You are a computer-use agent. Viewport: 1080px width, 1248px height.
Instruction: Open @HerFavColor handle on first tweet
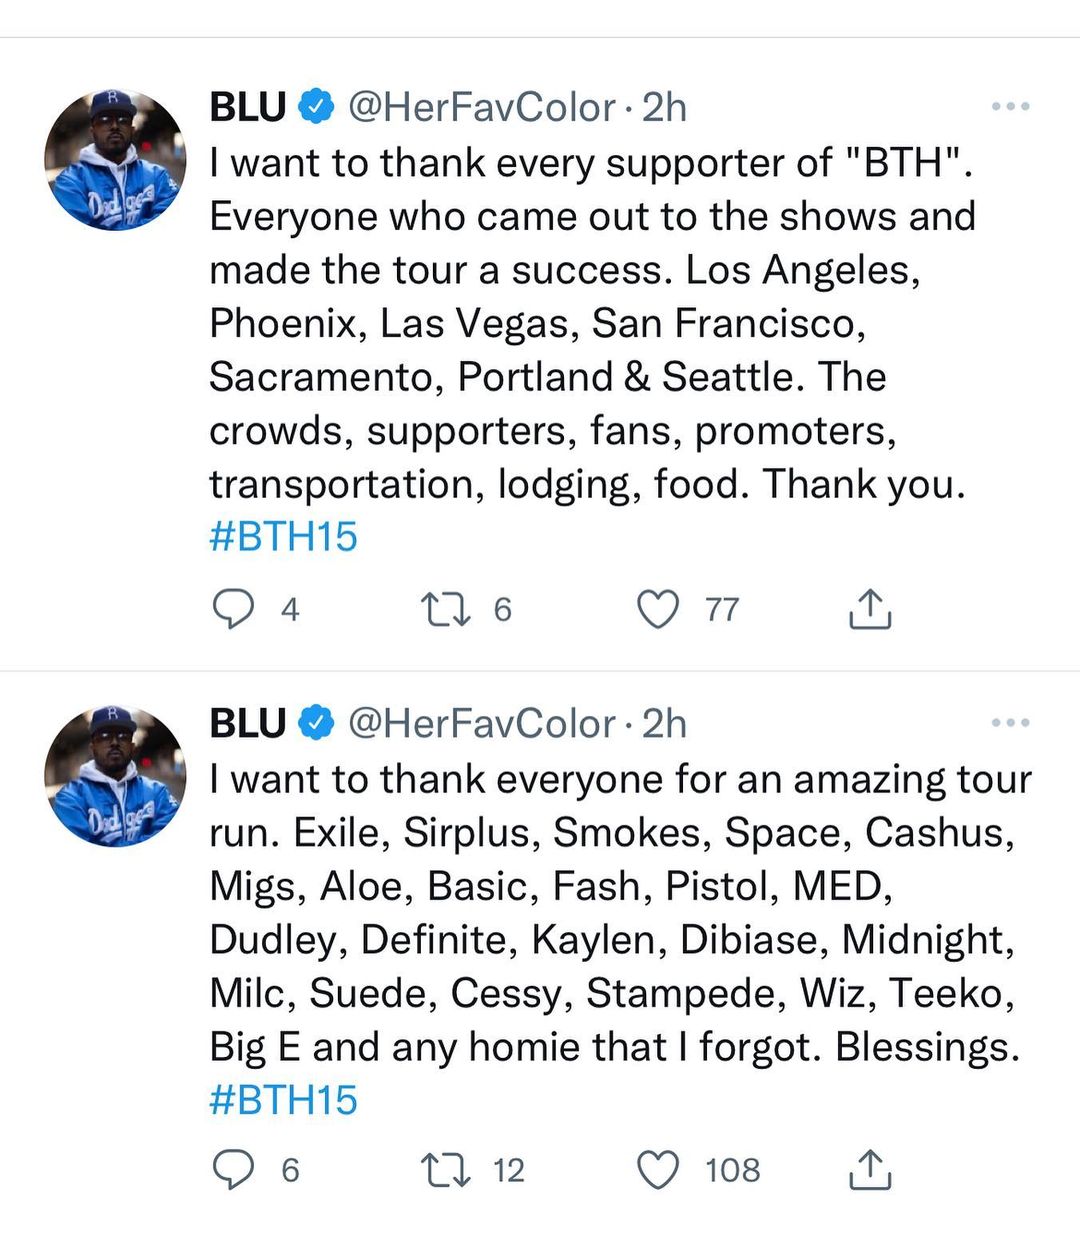(481, 107)
